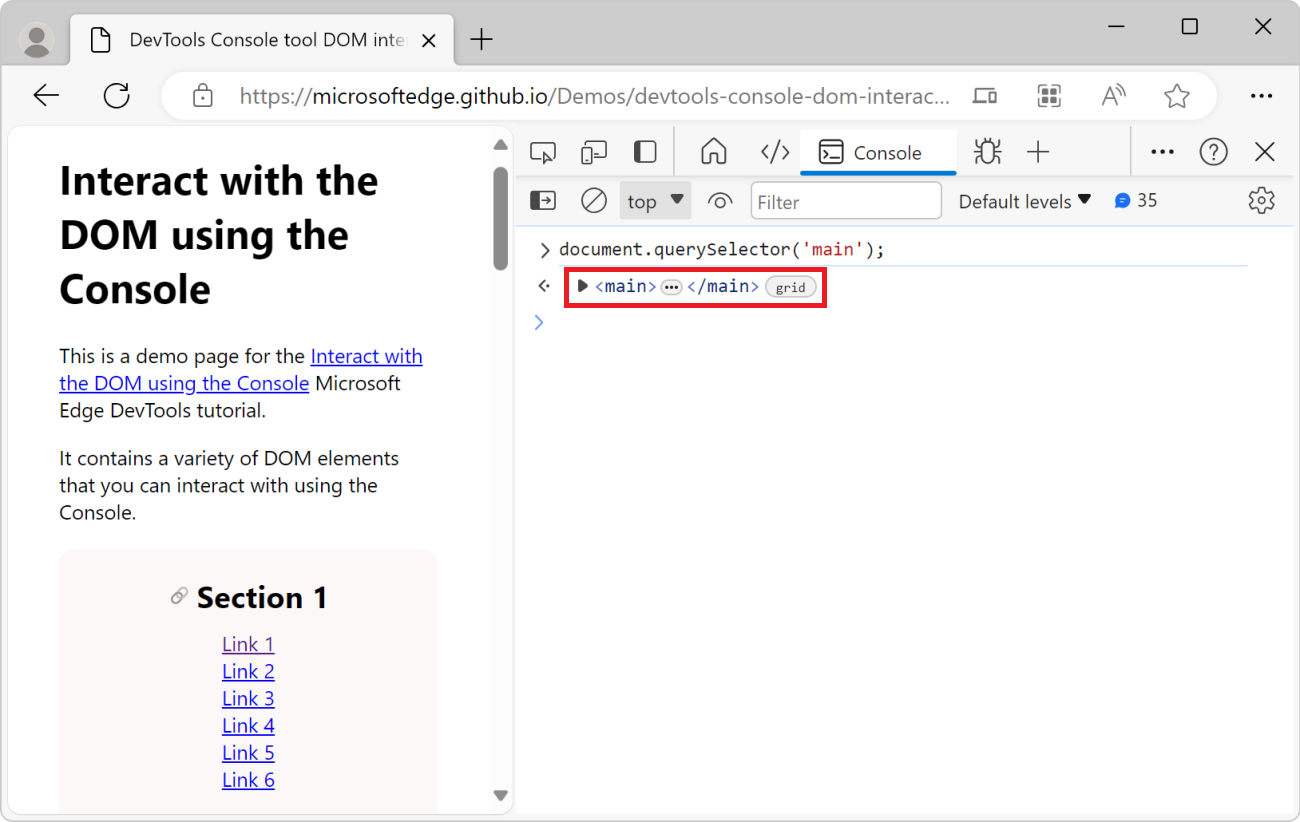Viewport: 1300px width, 822px height.
Task: Clear the console output
Action: pos(593,200)
